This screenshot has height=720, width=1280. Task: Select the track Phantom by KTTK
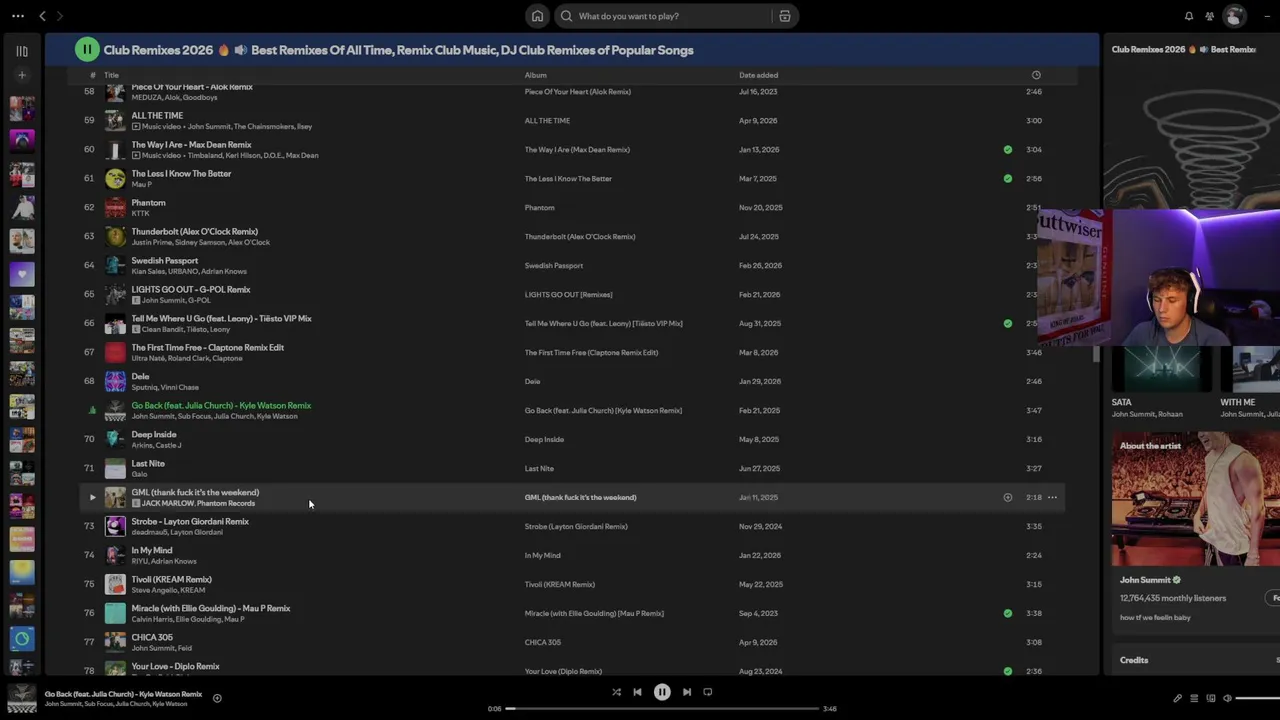148,203
